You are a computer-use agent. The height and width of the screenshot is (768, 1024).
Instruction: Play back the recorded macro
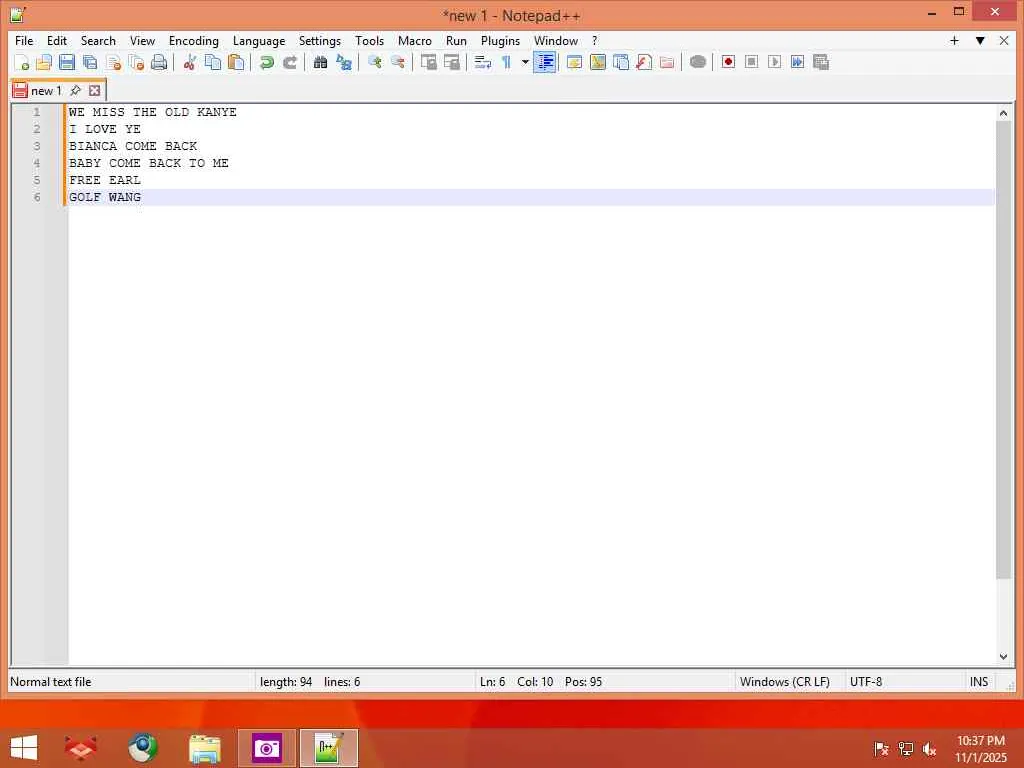pos(775,62)
